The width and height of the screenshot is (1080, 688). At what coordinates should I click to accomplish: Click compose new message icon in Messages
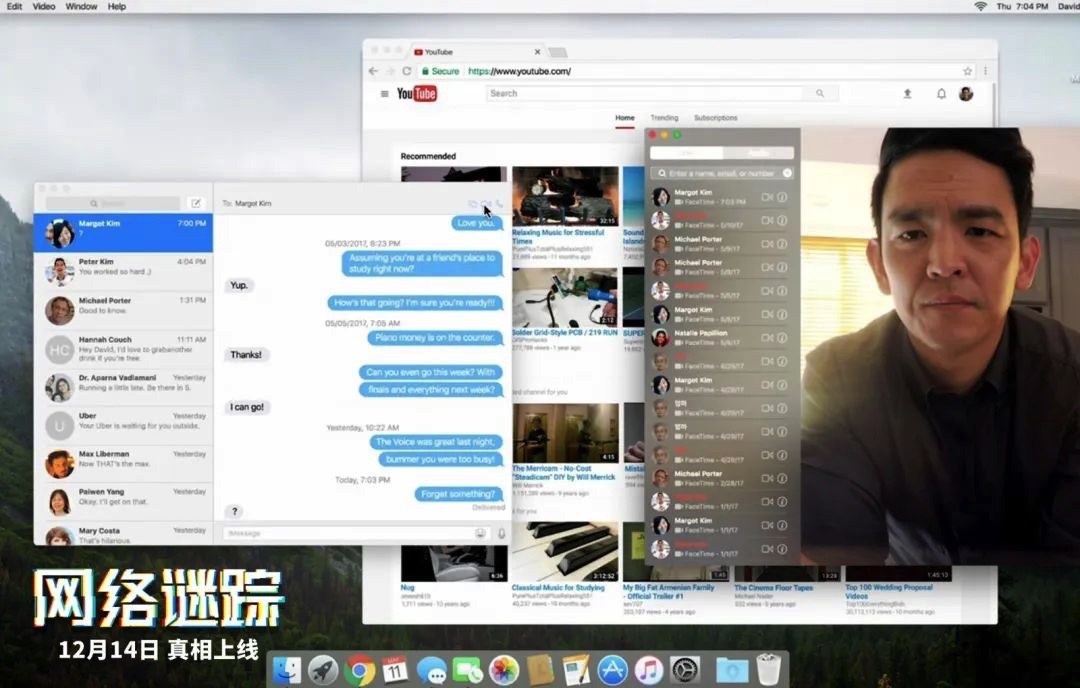tap(196, 203)
